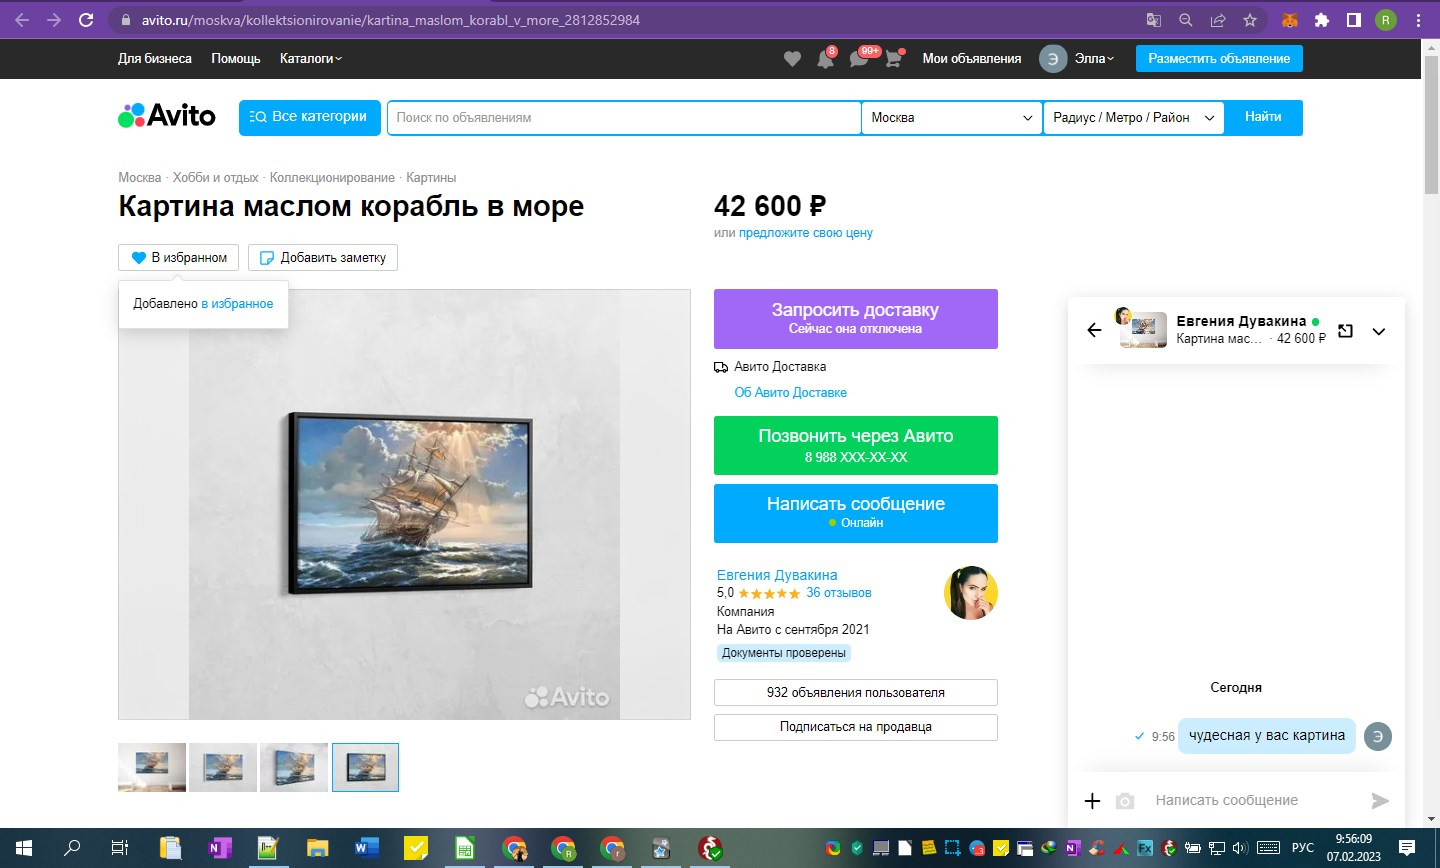The height and width of the screenshot is (868, 1440).
Task: Open notifications bell icon
Action: pyautogui.click(x=825, y=59)
